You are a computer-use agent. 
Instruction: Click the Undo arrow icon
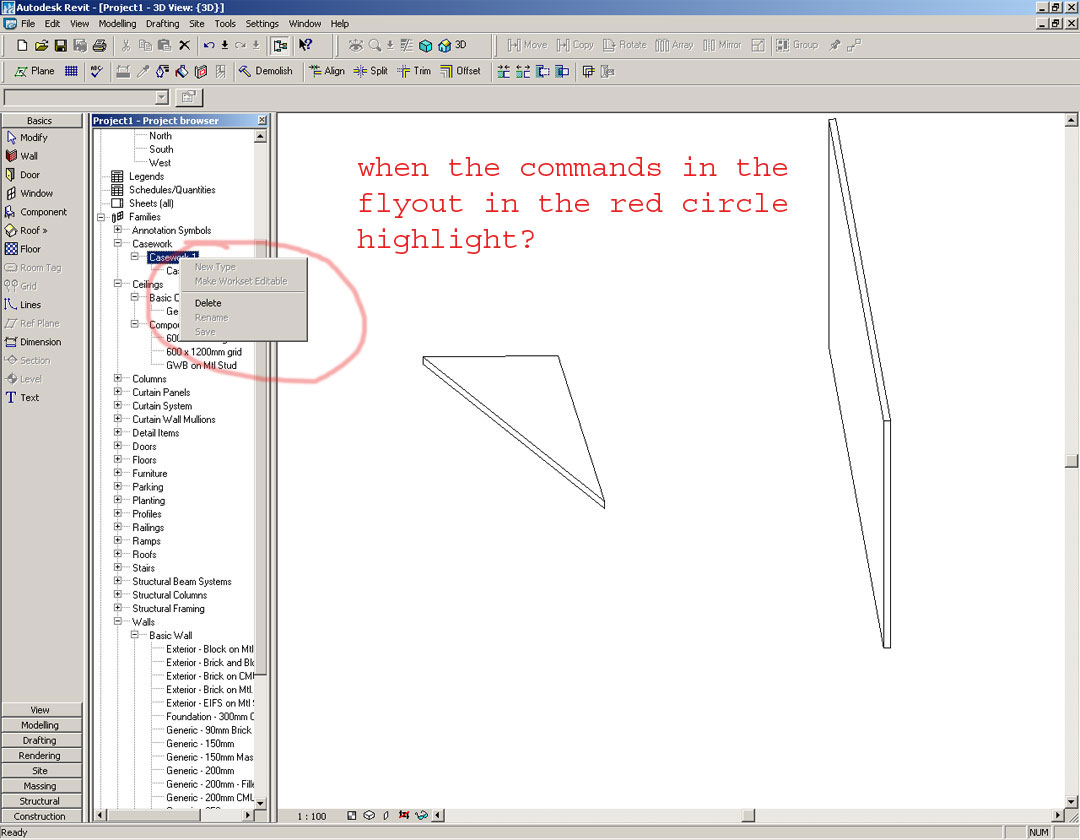209,45
